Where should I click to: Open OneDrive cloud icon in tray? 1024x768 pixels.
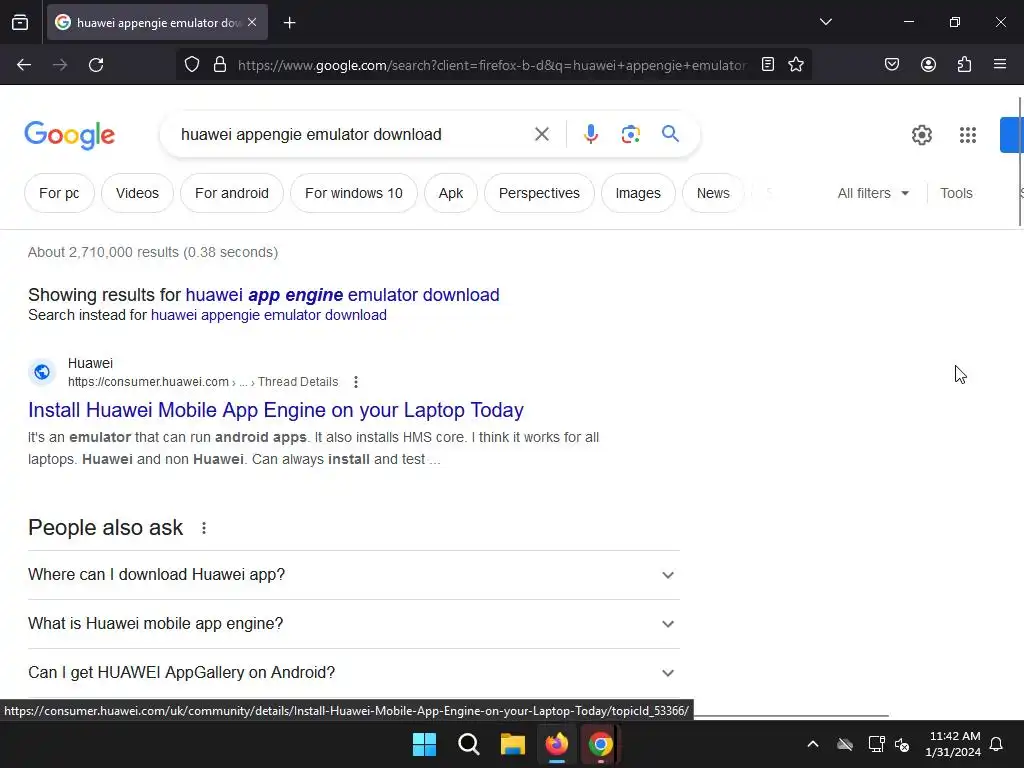pyautogui.click(x=844, y=744)
